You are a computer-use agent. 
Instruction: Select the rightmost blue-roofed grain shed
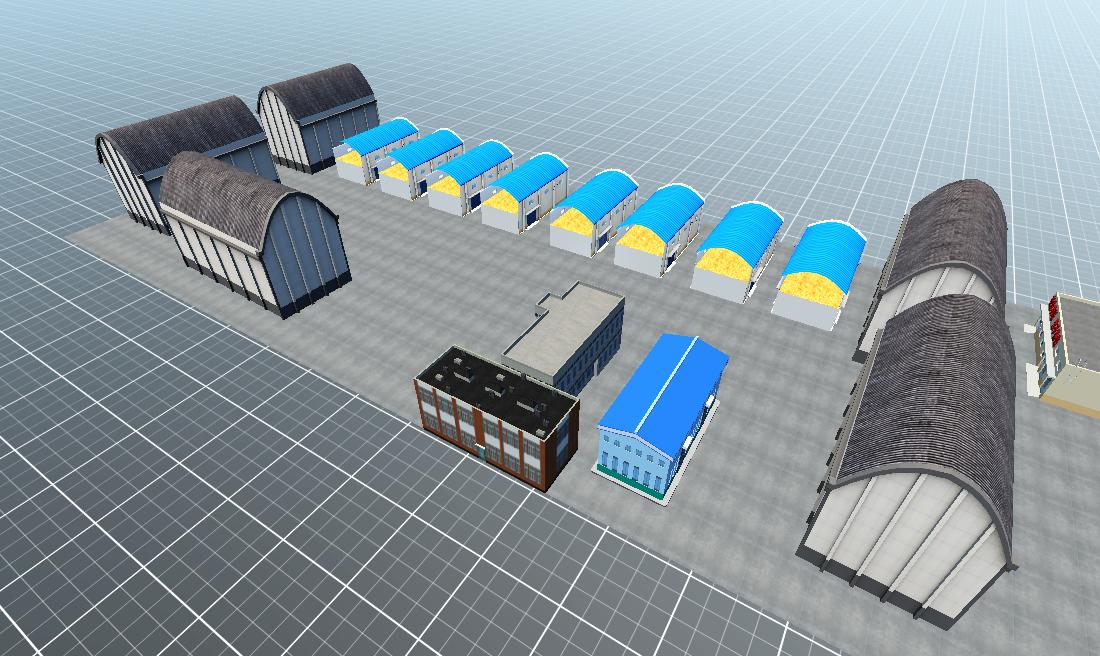(821, 270)
